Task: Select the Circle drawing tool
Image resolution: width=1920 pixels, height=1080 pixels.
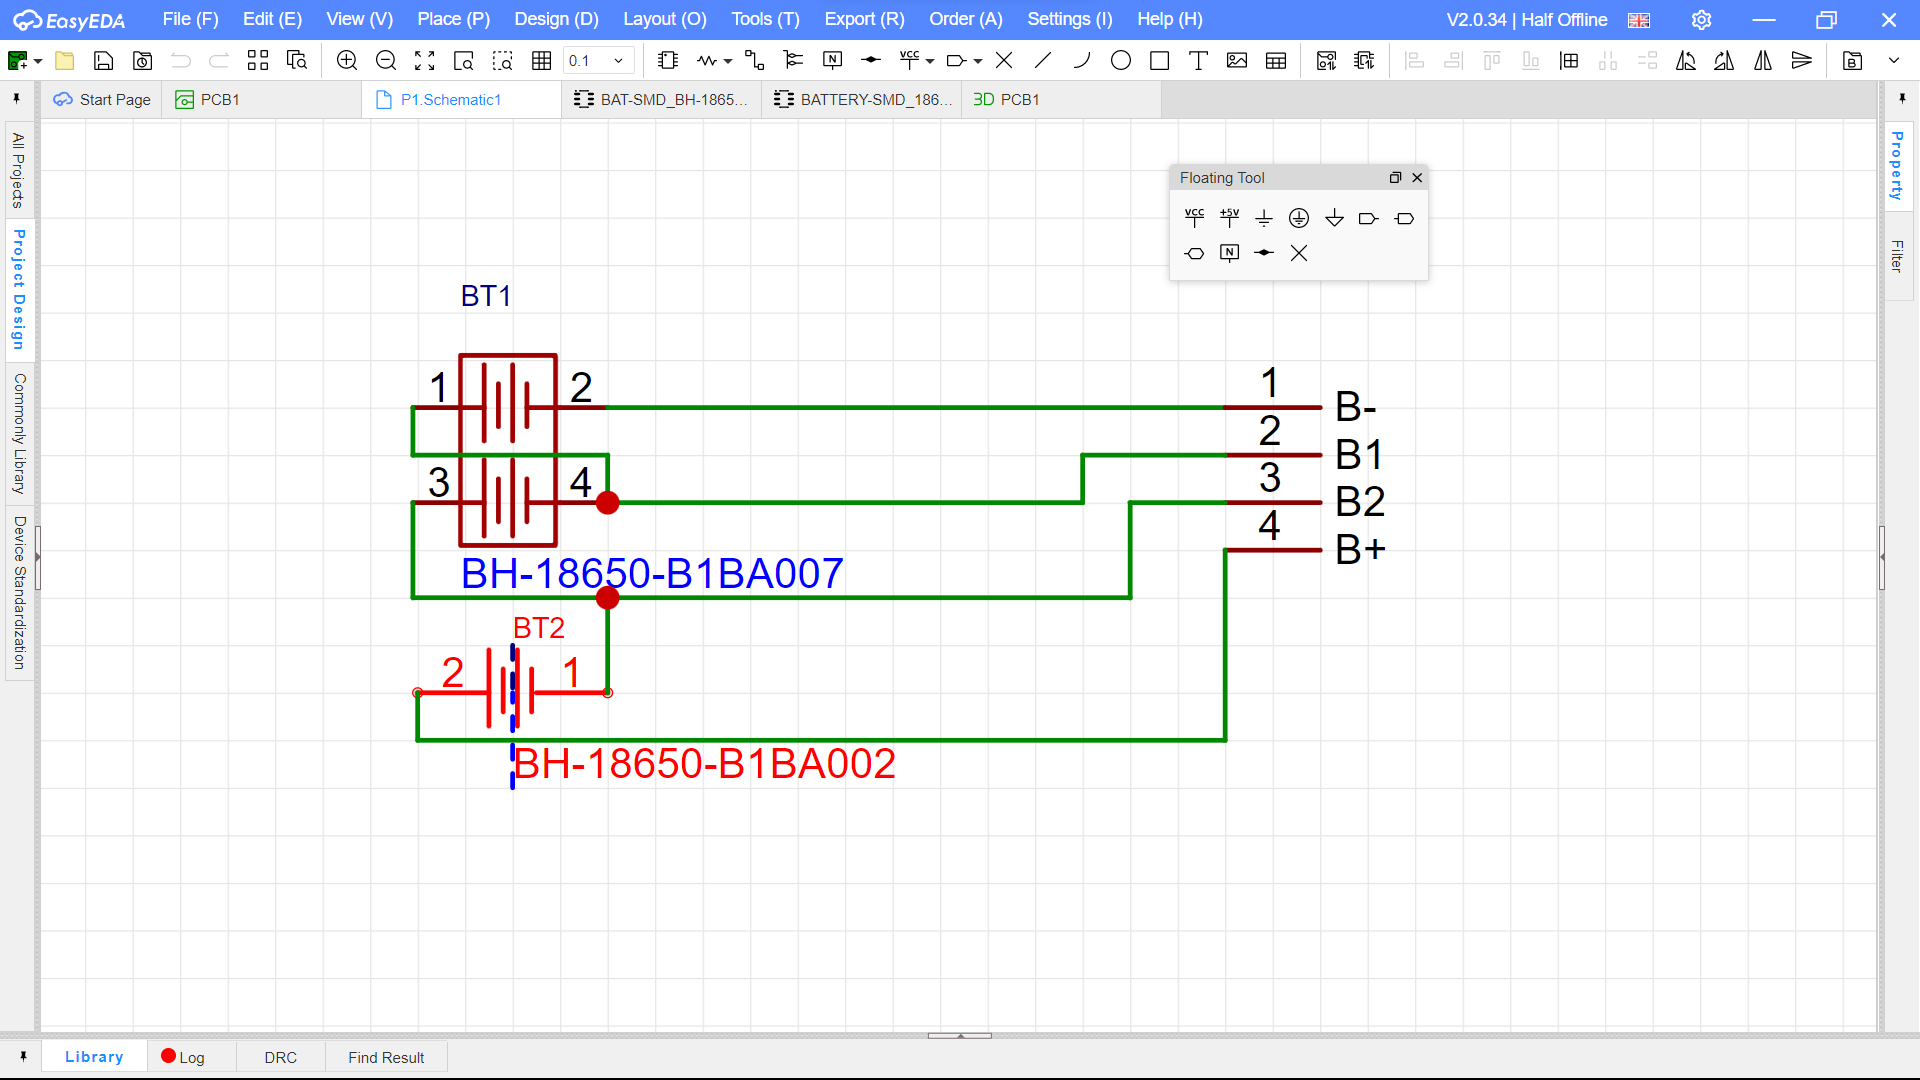Action: (x=1121, y=61)
